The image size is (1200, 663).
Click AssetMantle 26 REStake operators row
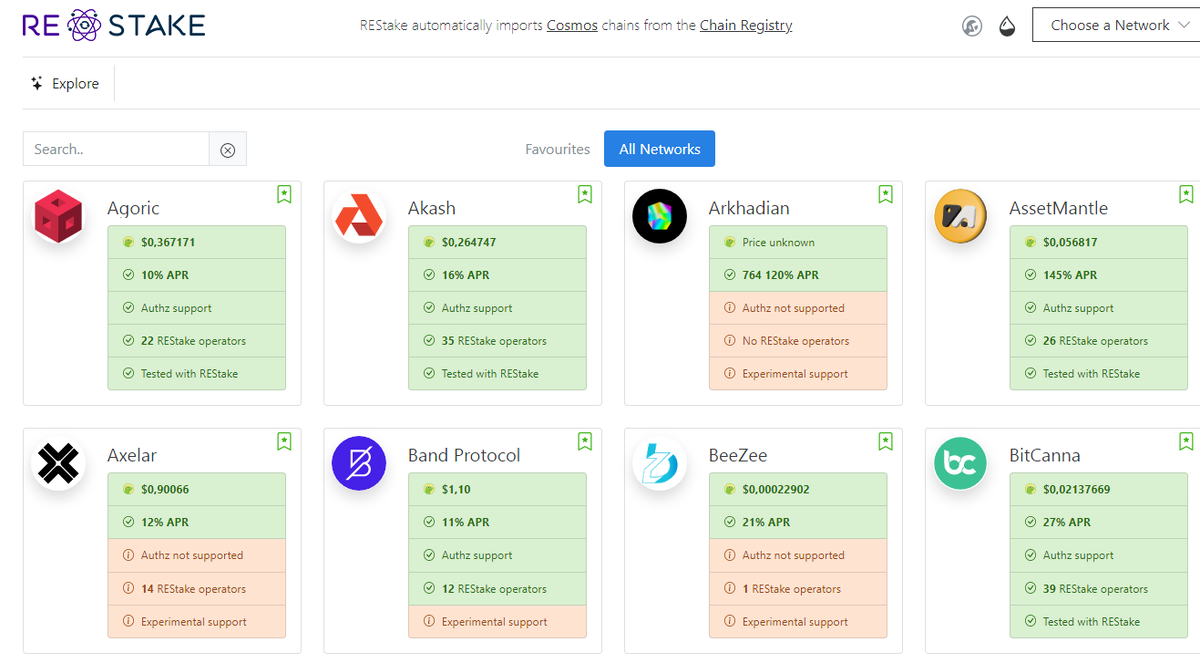point(1099,341)
